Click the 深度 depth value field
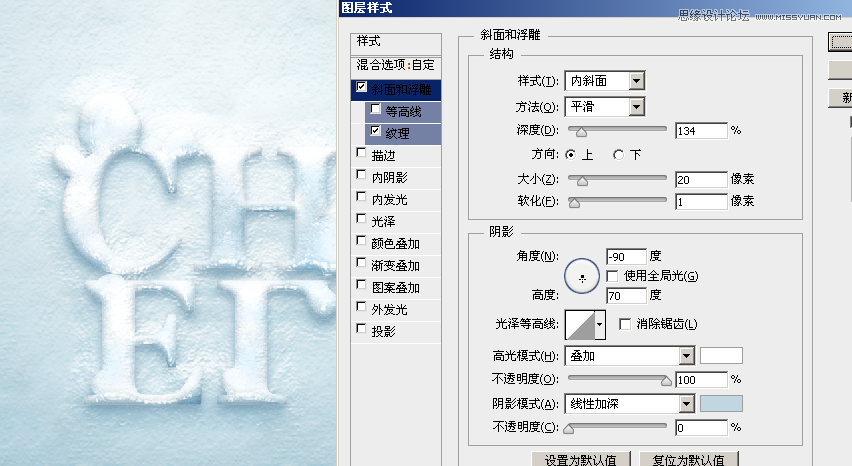The height and width of the screenshot is (466, 852). click(x=700, y=131)
